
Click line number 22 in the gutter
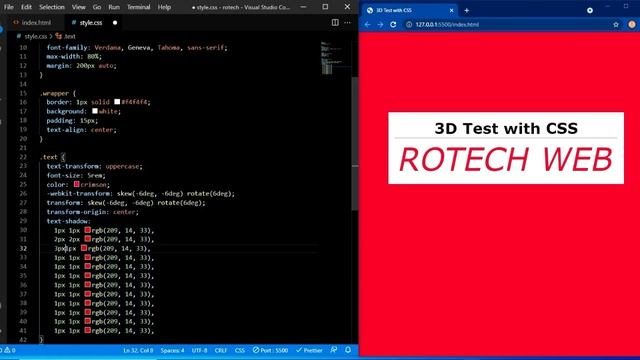(23, 157)
